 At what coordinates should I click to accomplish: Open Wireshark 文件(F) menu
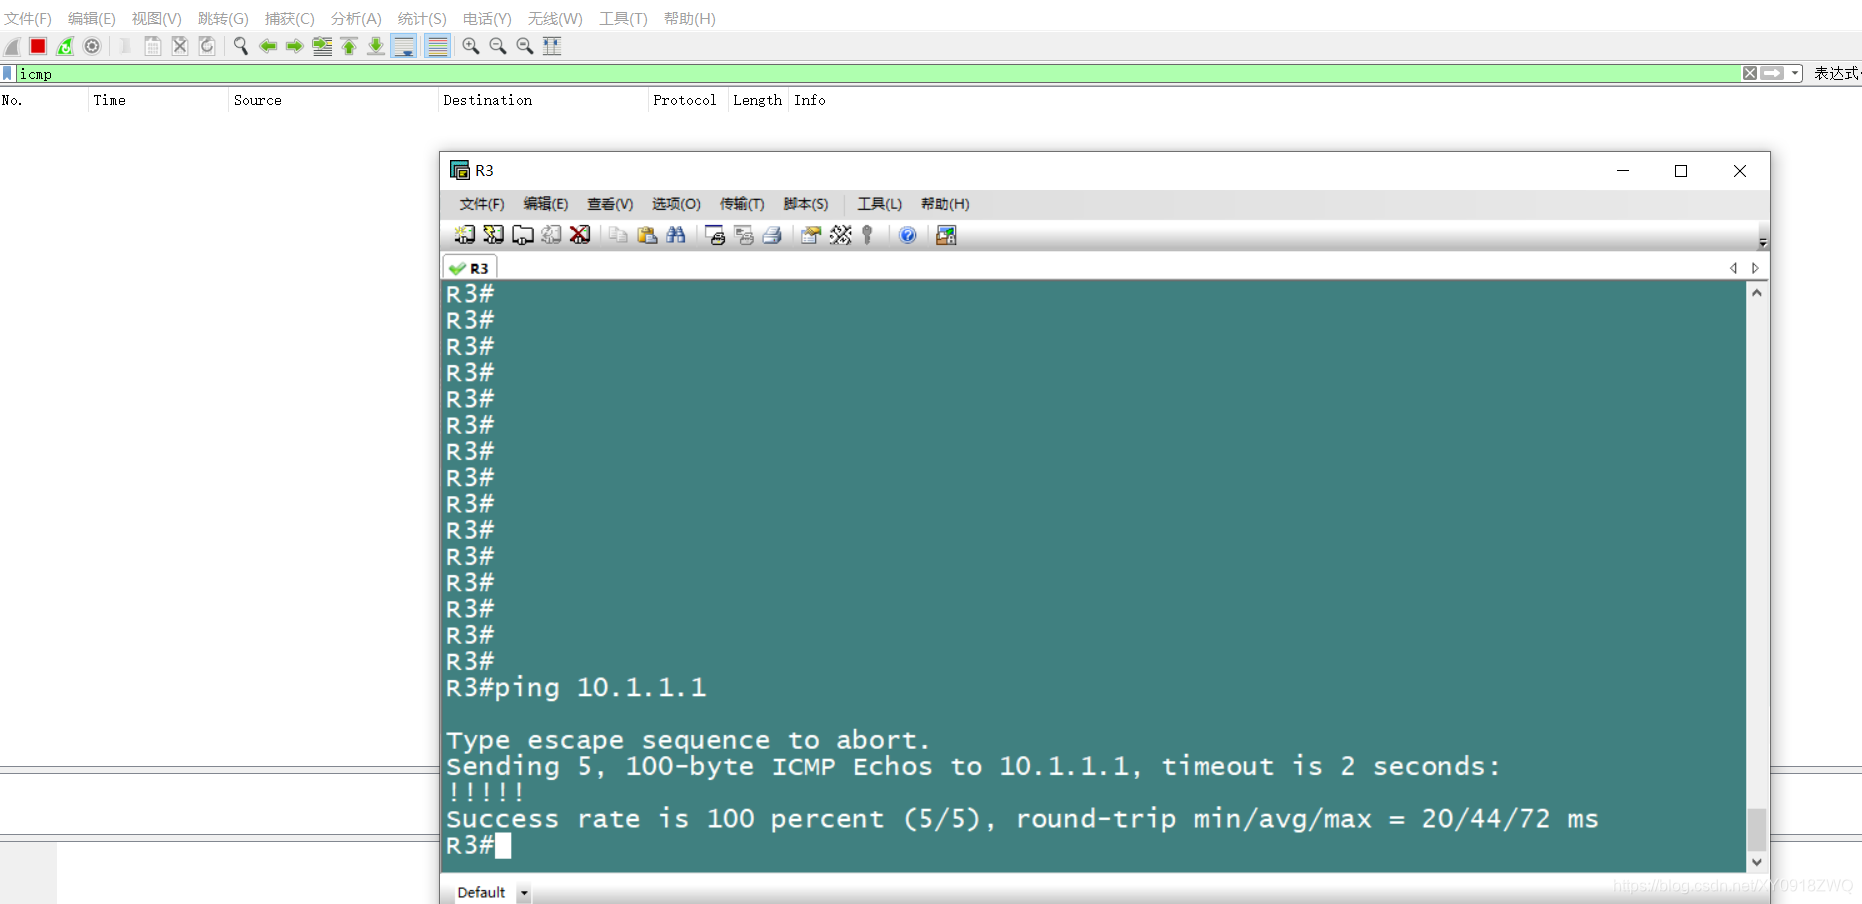pos(28,18)
